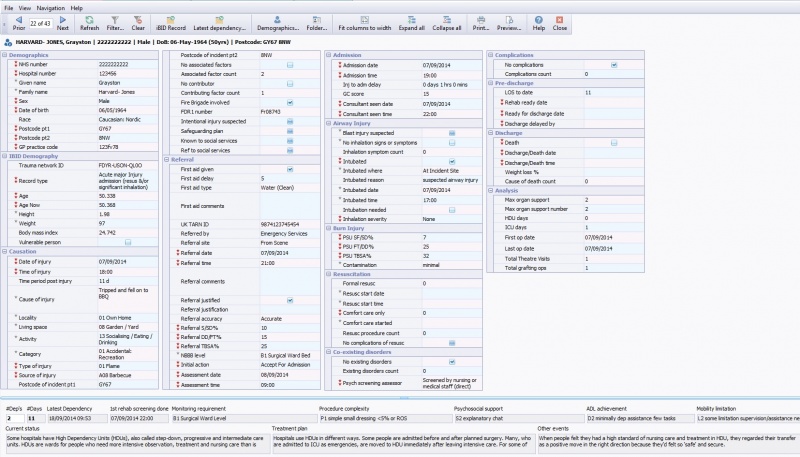Toggle Death checkbox

coord(614,143)
